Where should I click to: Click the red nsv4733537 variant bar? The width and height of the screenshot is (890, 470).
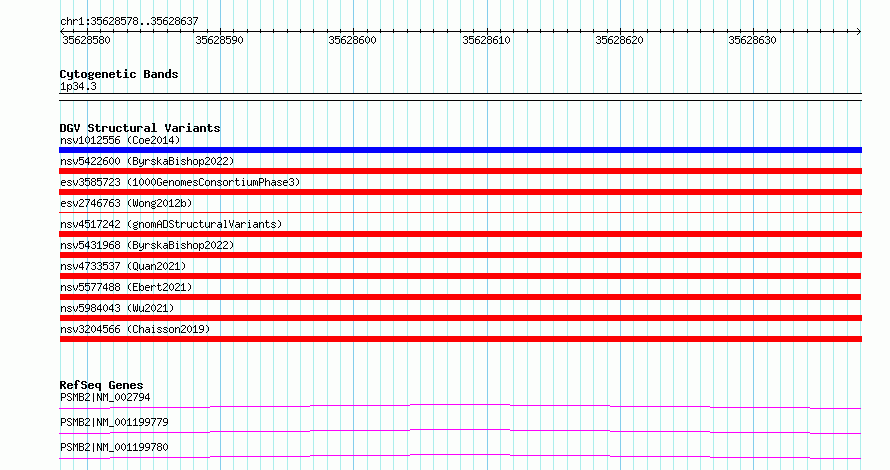(x=460, y=276)
